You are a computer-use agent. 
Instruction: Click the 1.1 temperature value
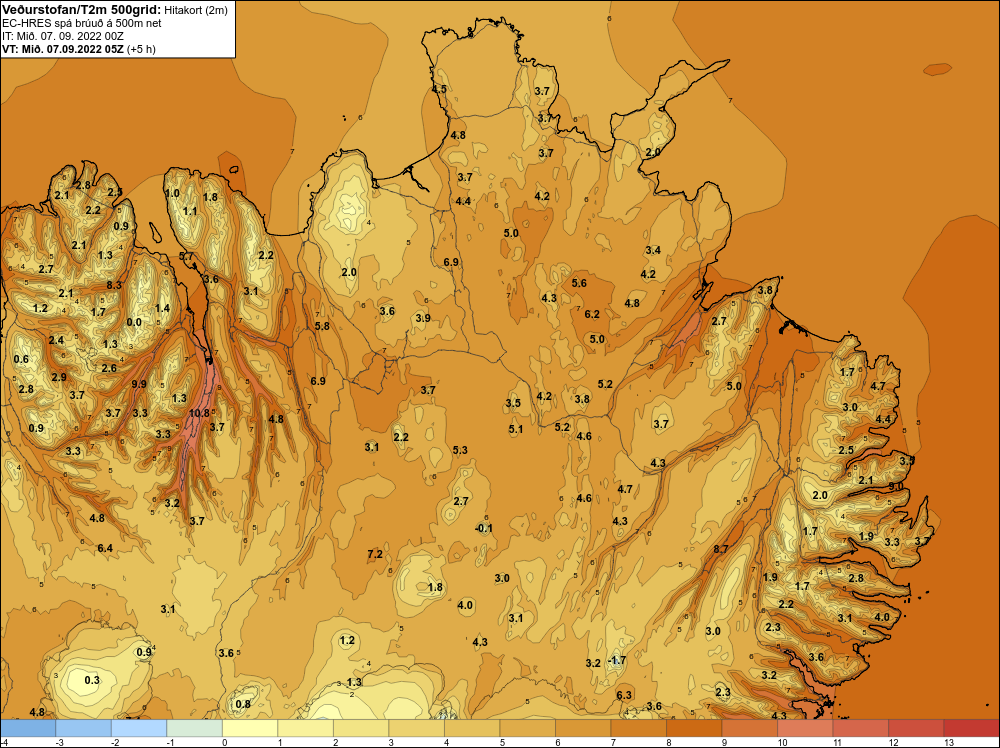point(190,211)
